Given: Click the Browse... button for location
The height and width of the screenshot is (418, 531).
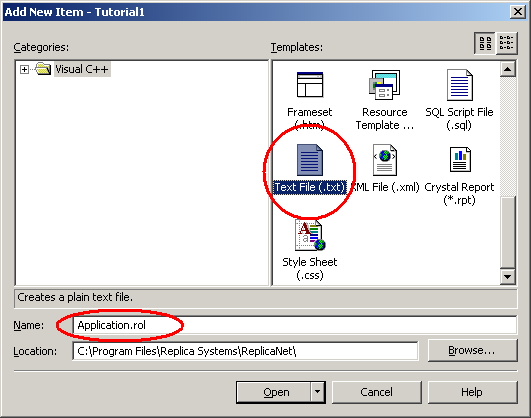Looking at the screenshot, I should coord(472,350).
